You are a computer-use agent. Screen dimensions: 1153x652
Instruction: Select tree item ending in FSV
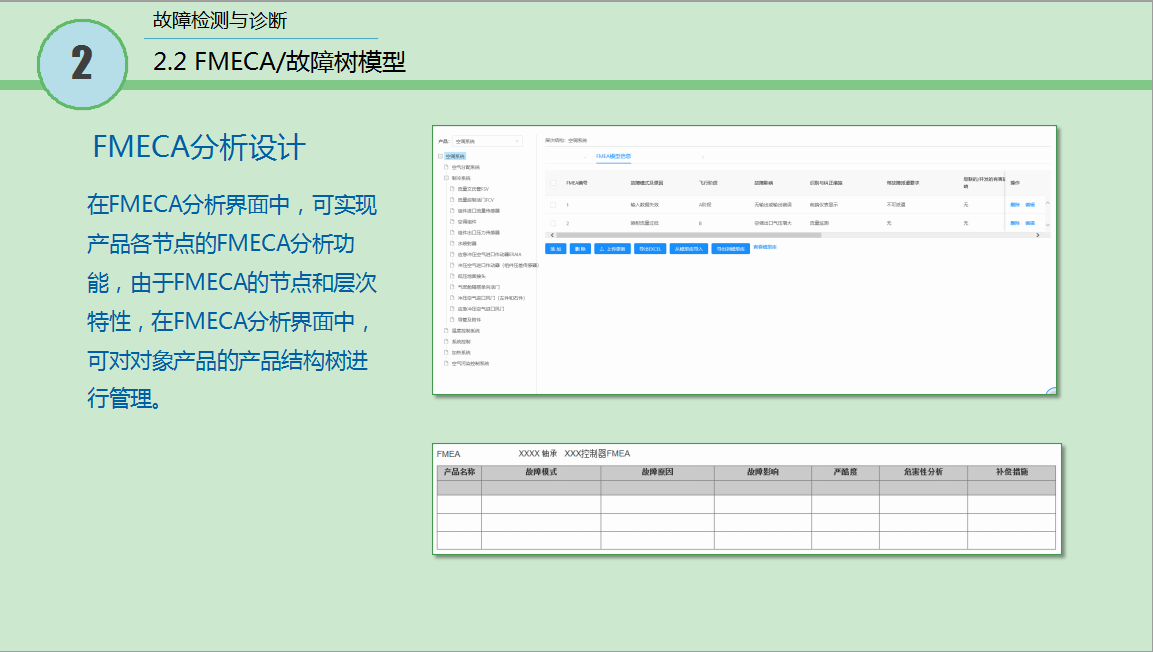point(473,189)
